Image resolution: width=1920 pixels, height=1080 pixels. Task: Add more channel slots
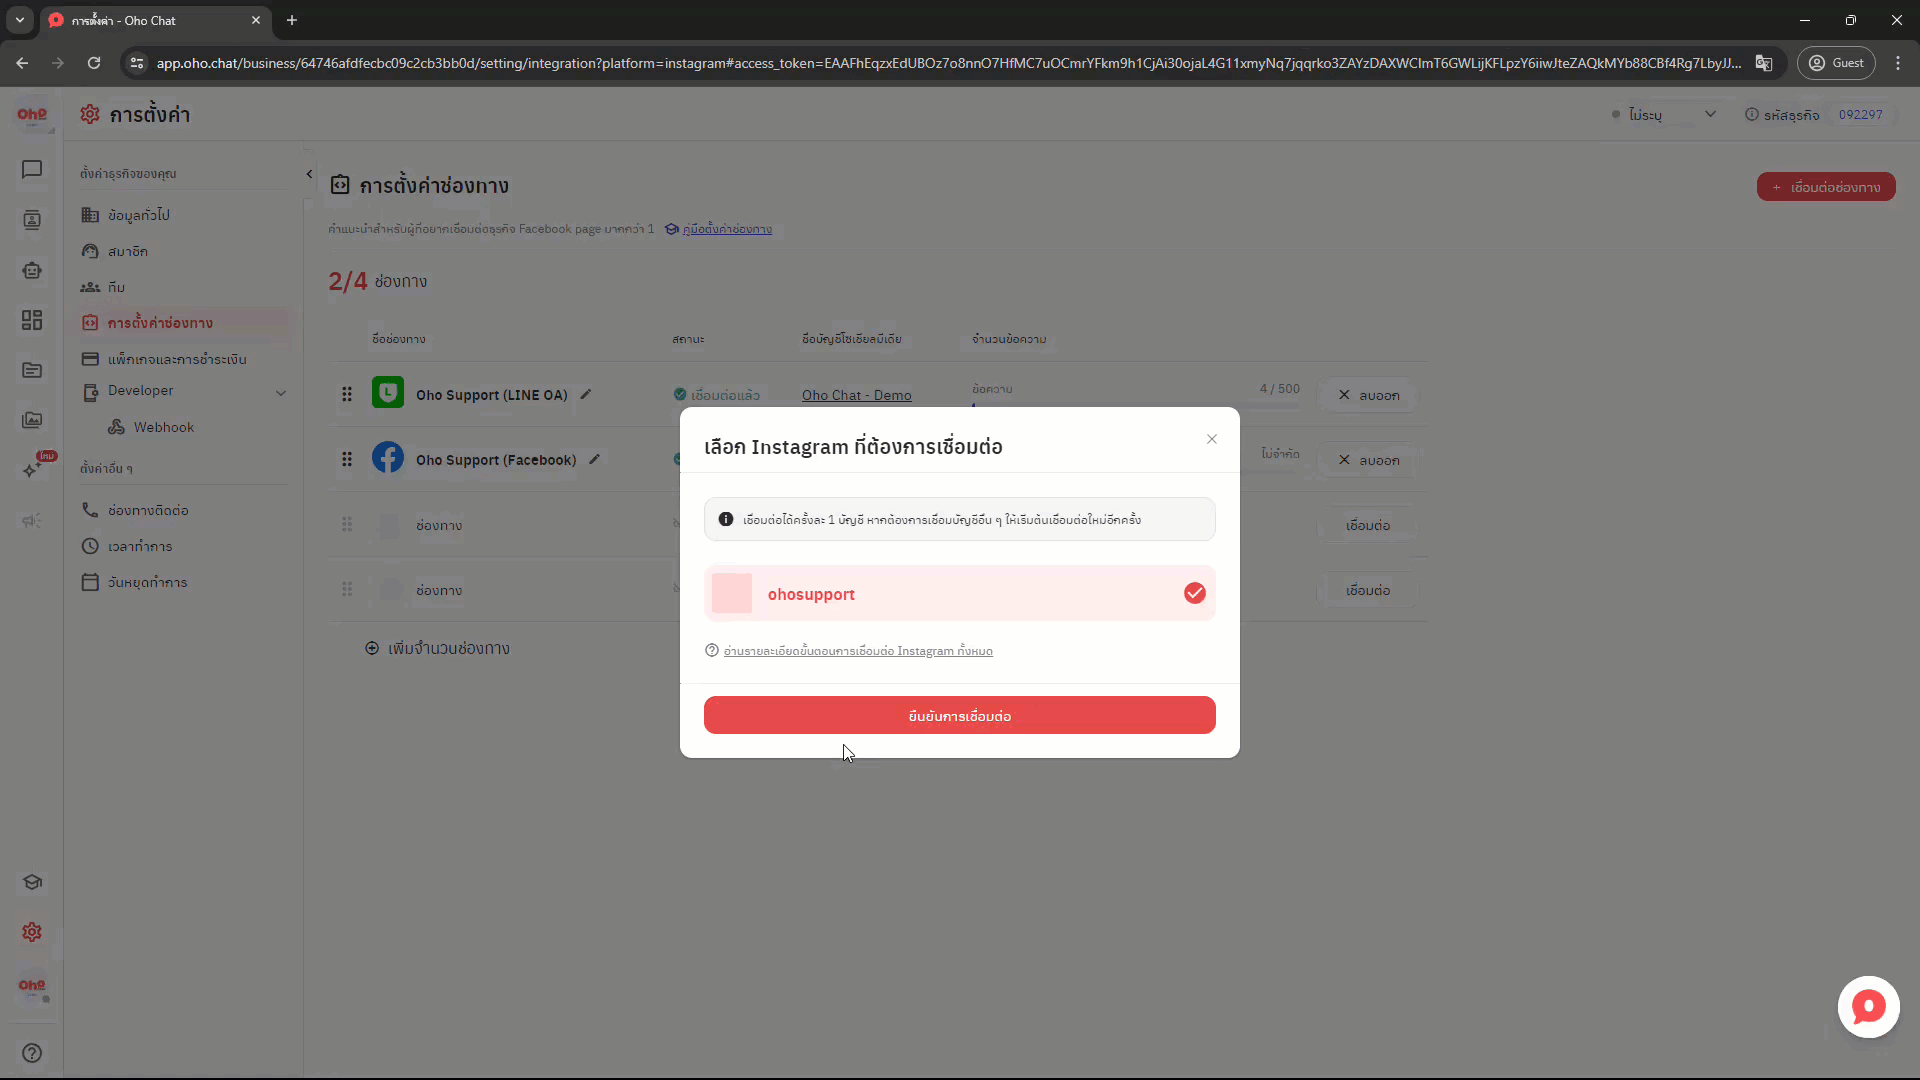[x=437, y=648]
